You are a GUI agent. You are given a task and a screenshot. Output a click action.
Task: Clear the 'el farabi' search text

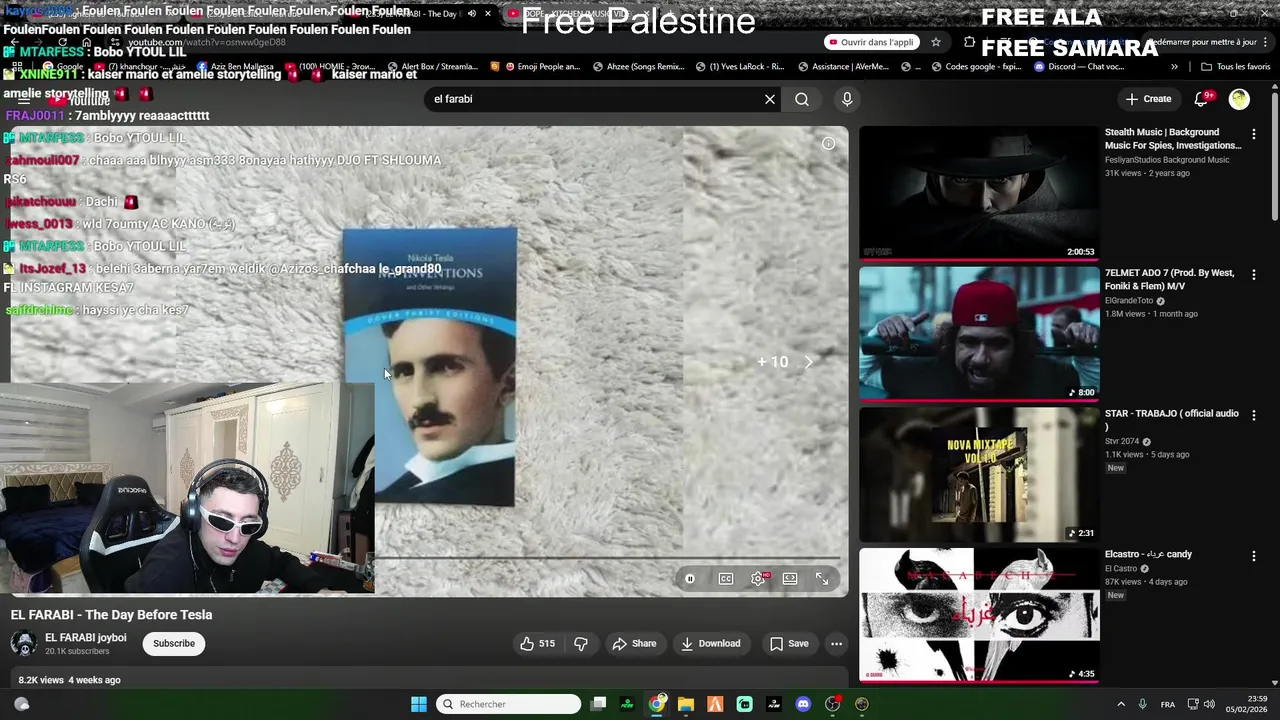[770, 100]
